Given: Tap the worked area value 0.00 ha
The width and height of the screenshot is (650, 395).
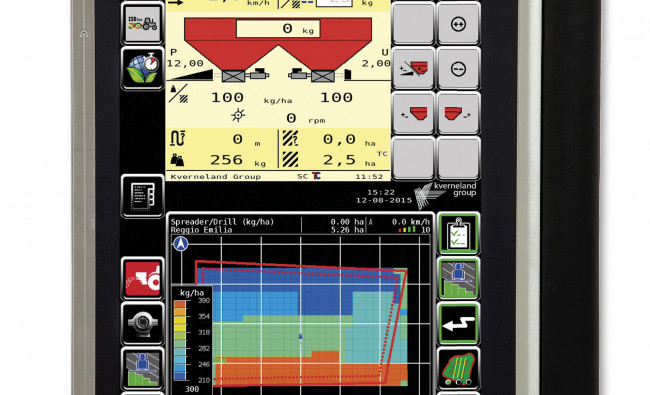Looking at the screenshot, I should [347, 222].
